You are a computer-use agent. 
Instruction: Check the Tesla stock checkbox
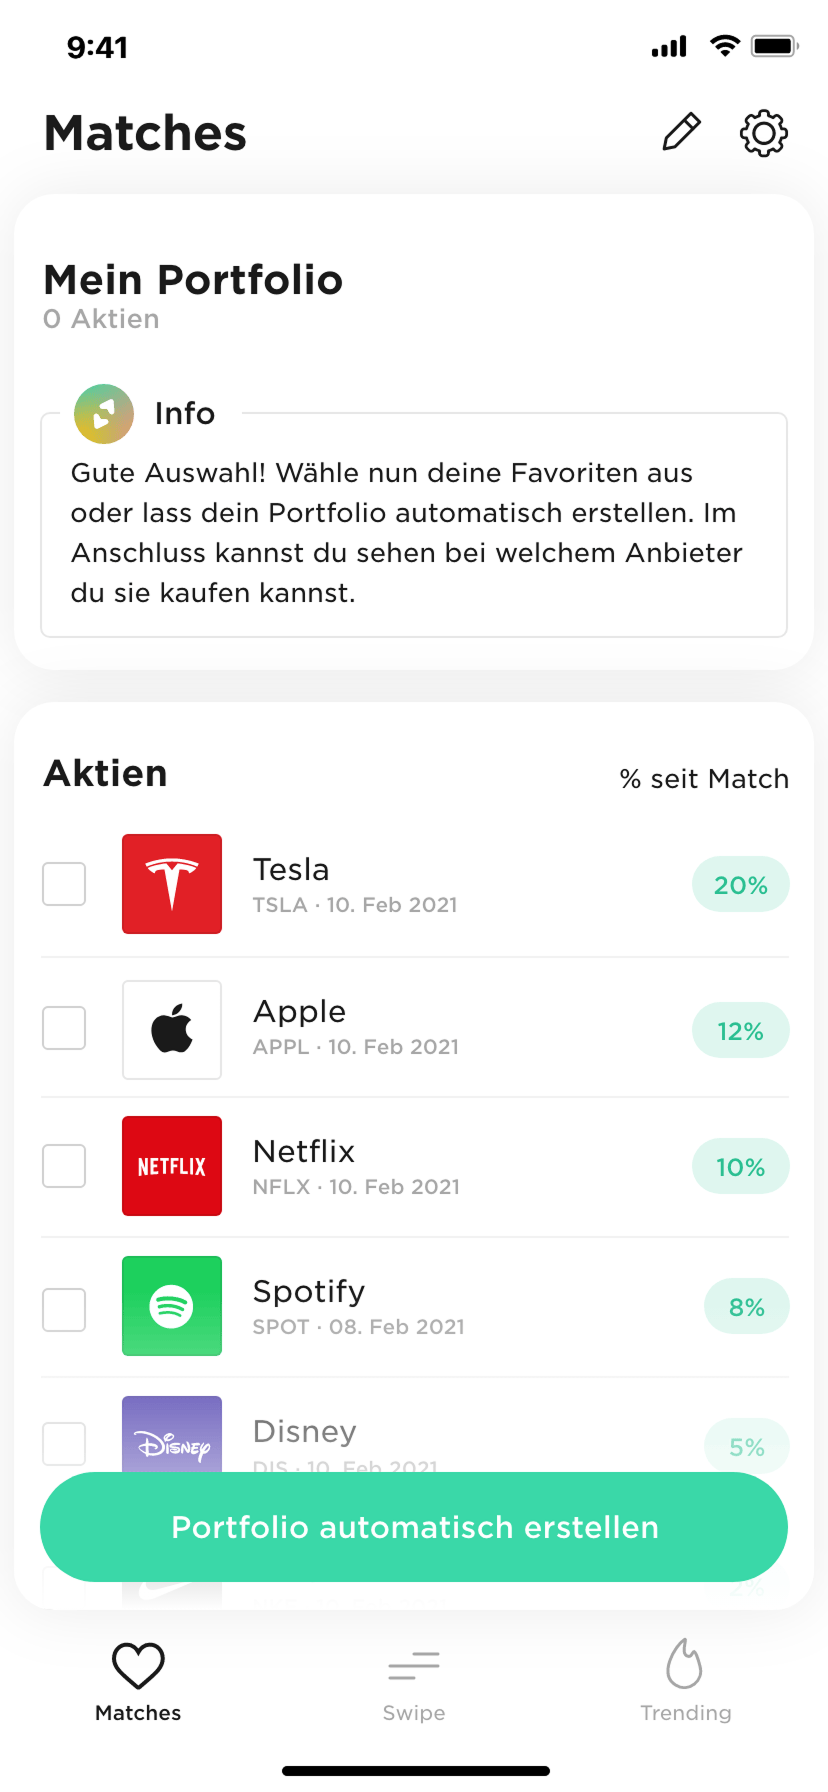pos(64,884)
